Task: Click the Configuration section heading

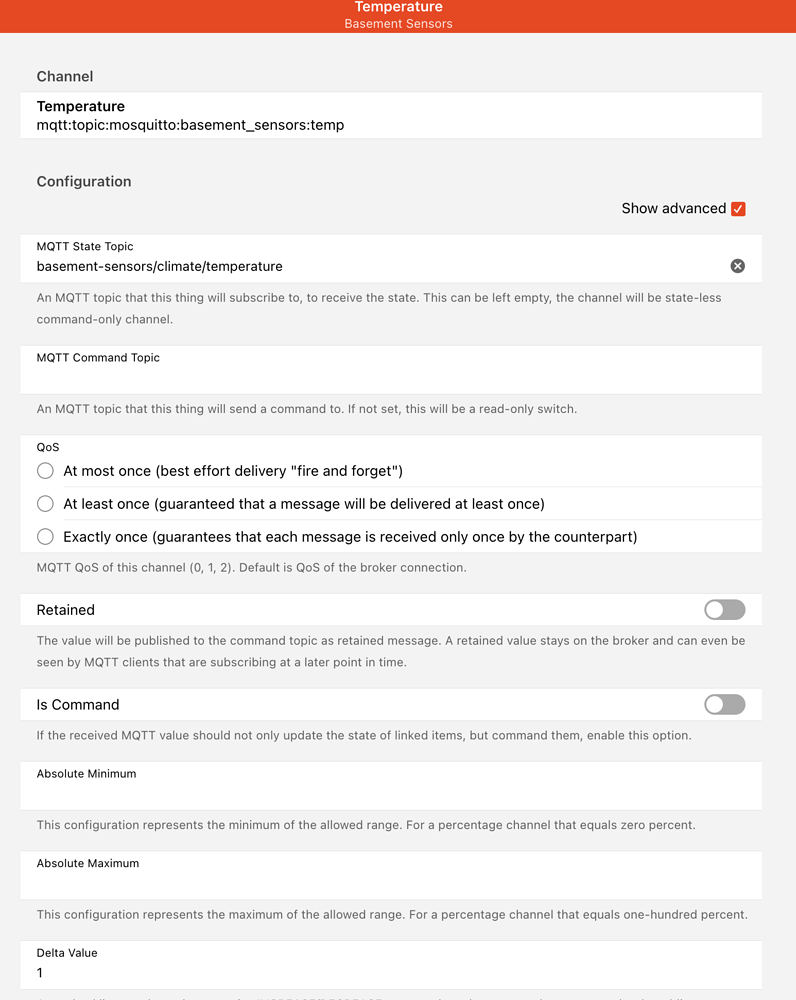Action: tap(84, 181)
